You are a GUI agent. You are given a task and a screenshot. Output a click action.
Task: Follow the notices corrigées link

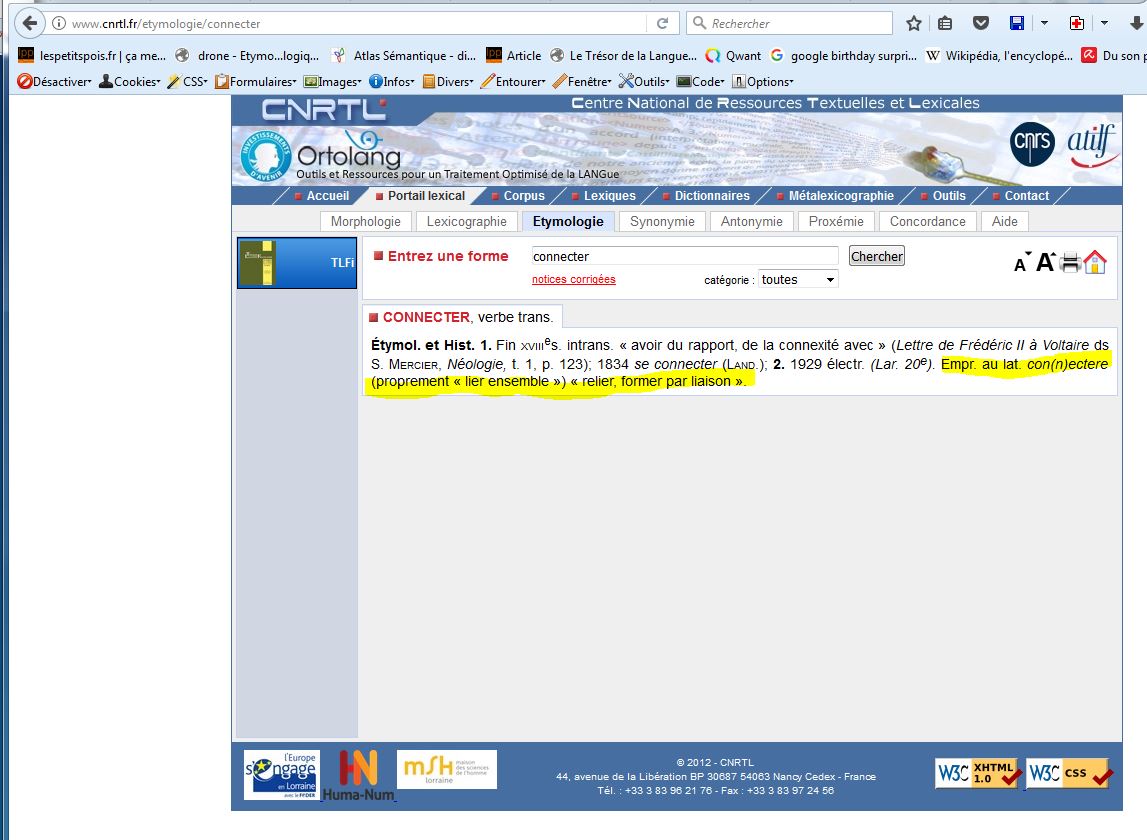tap(573, 280)
